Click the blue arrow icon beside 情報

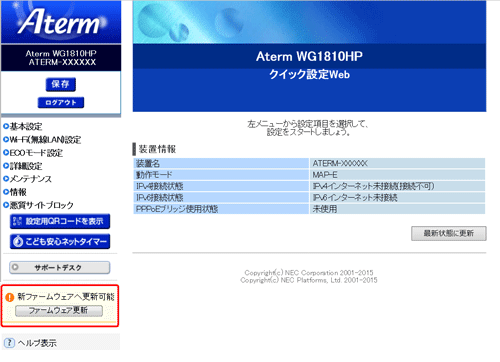pyautogui.click(x=6, y=192)
